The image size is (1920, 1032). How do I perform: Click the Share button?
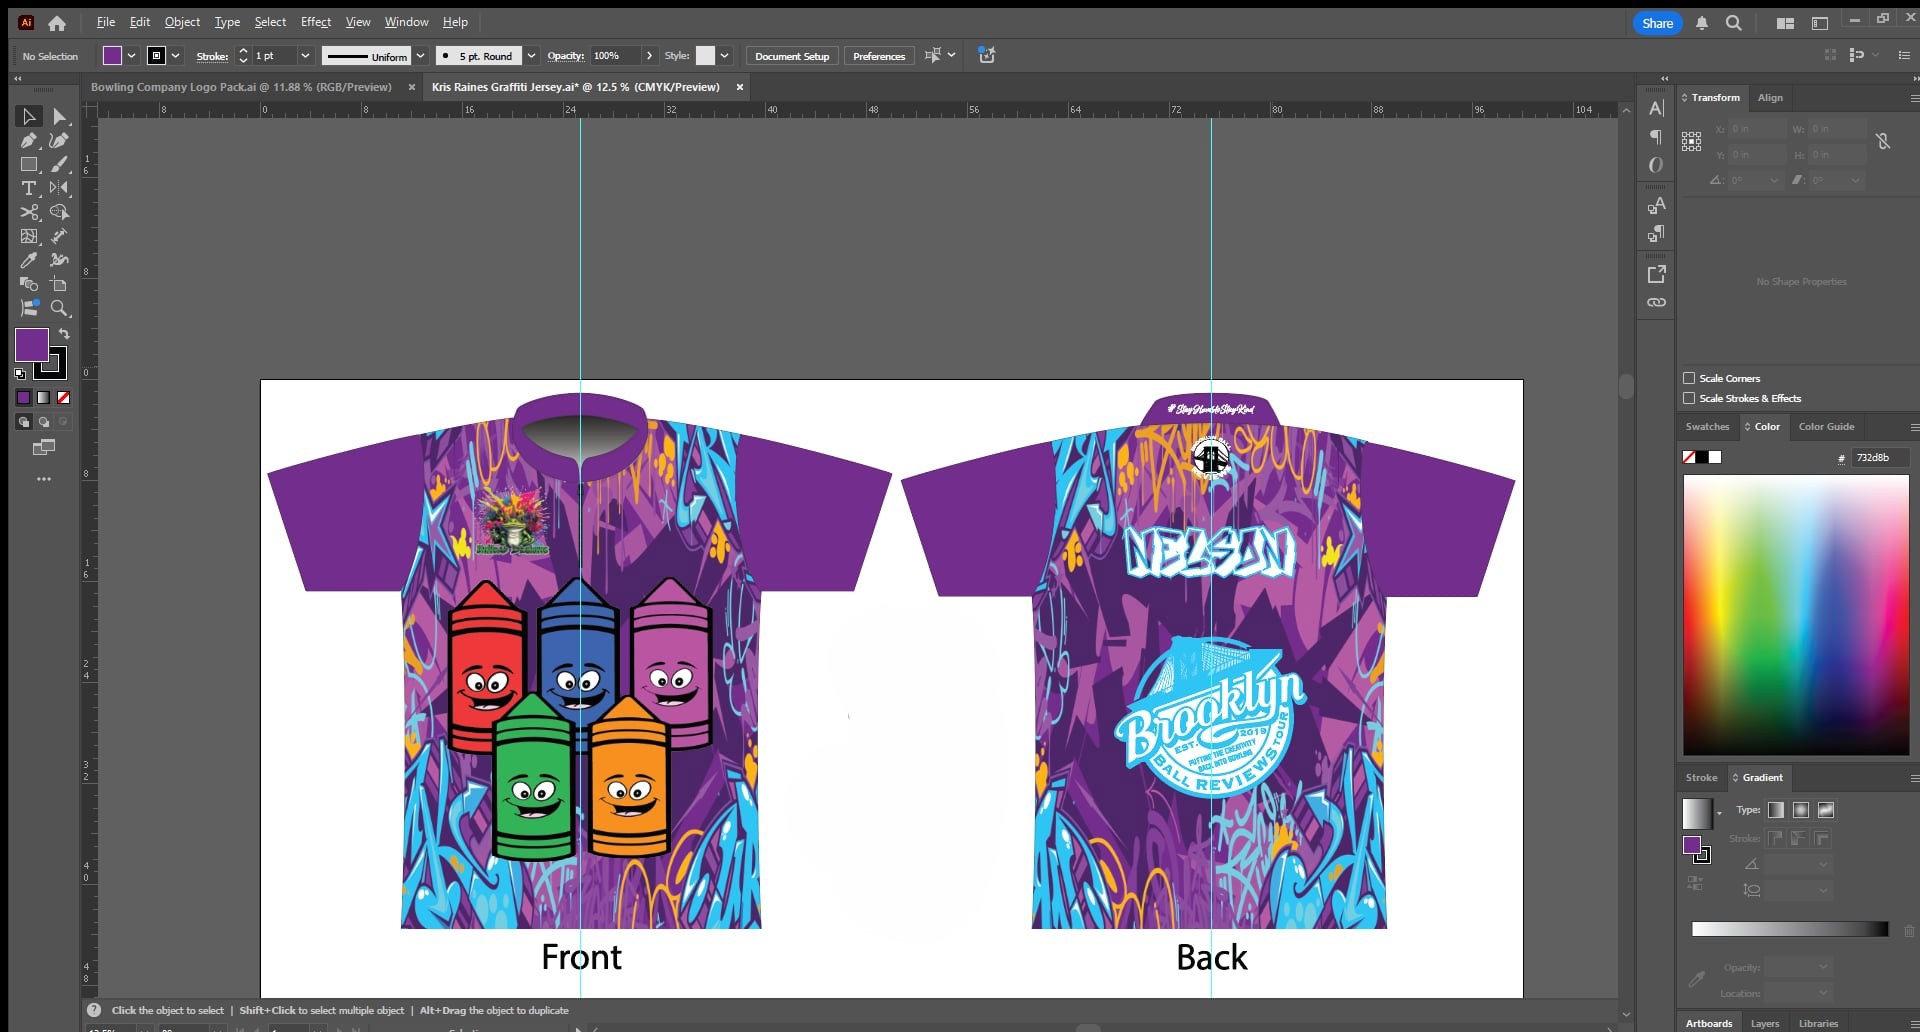point(1657,23)
